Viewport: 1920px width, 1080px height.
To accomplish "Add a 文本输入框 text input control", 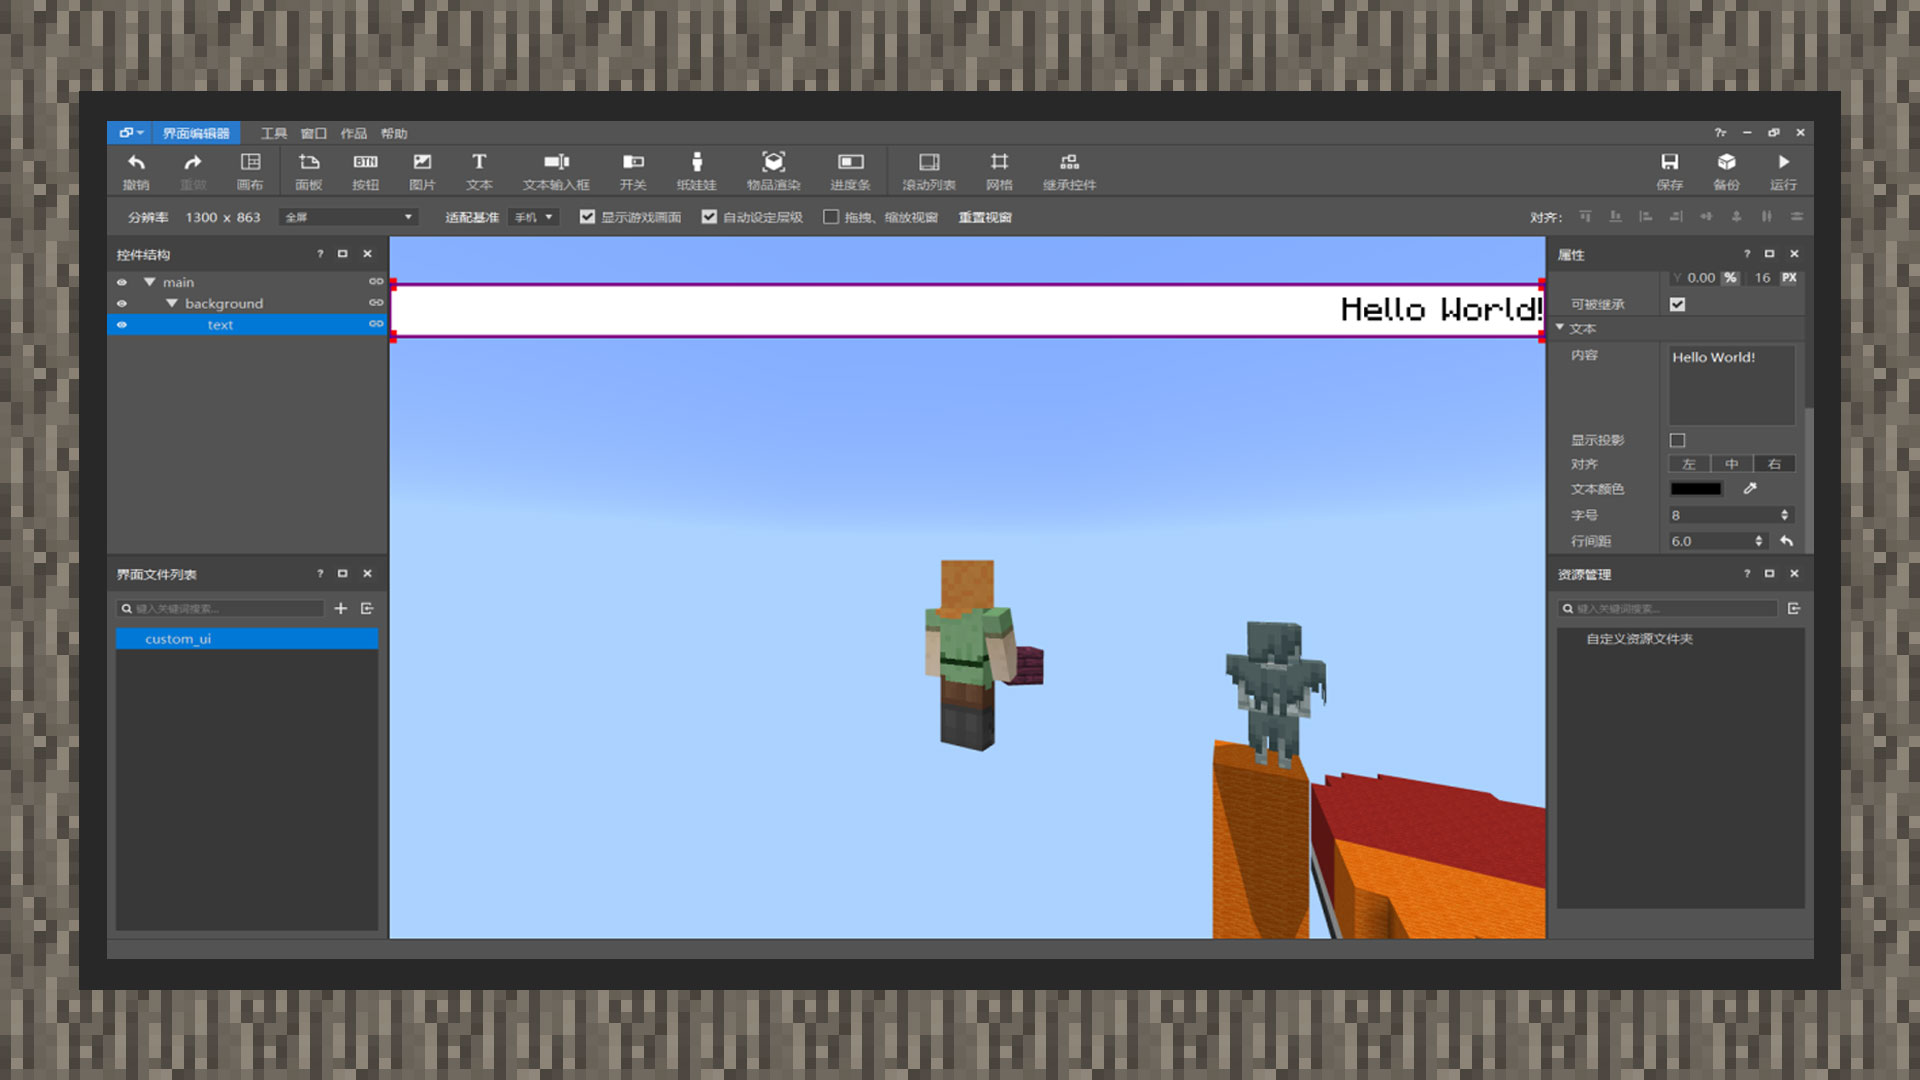I will [x=556, y=170].
